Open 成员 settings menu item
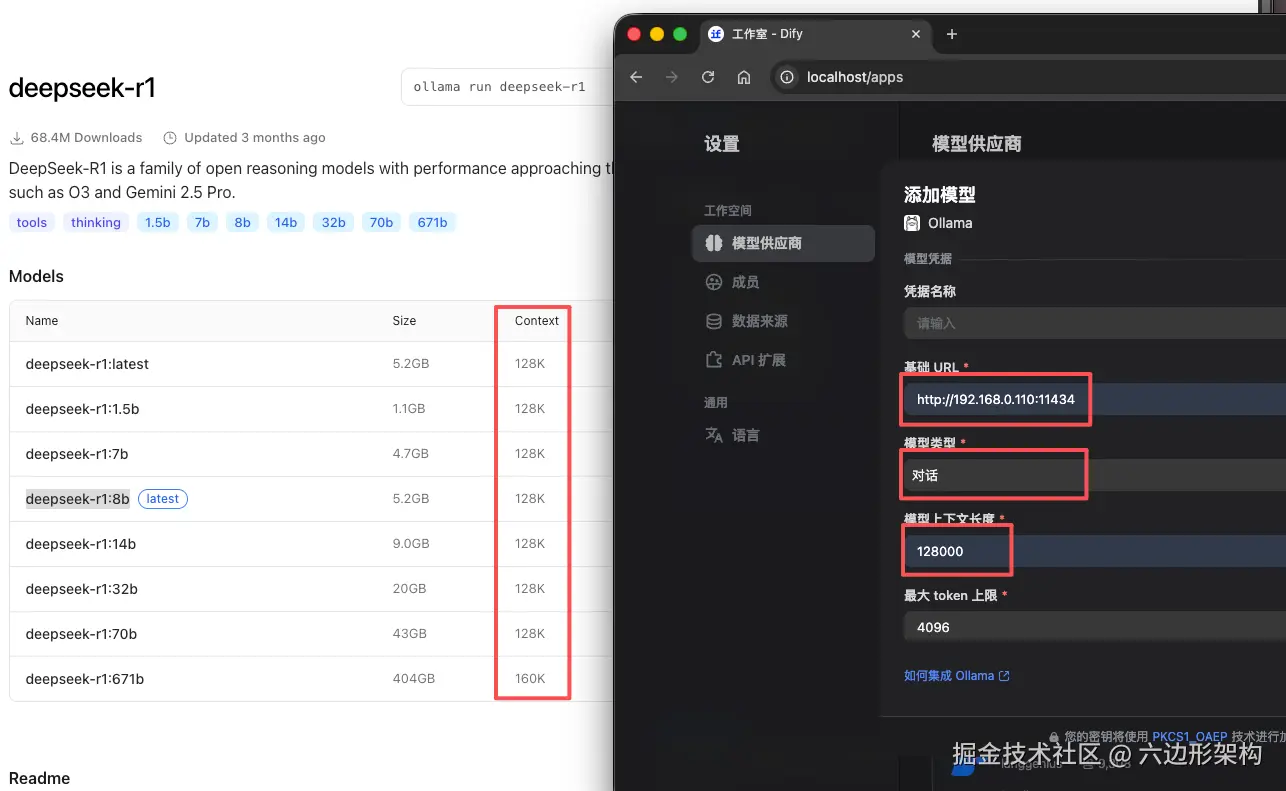This screenshot has width=1286, height=791. (783, 282)
